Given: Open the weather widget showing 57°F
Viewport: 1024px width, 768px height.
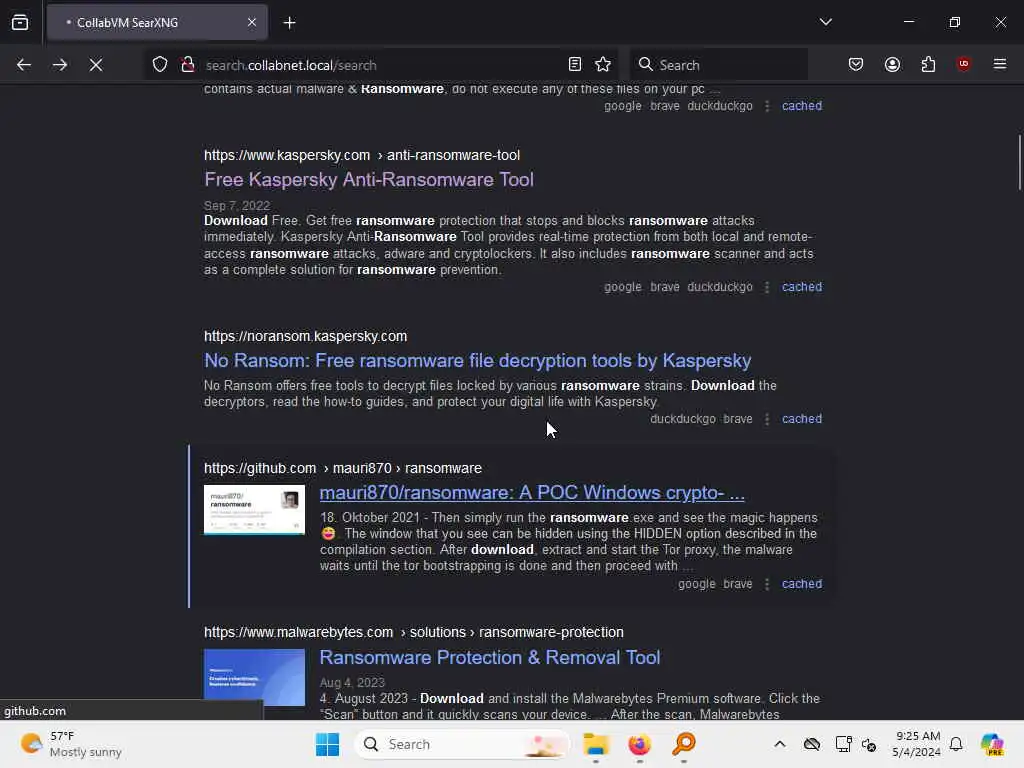Looking at the screenshot, I should point(71,744).
